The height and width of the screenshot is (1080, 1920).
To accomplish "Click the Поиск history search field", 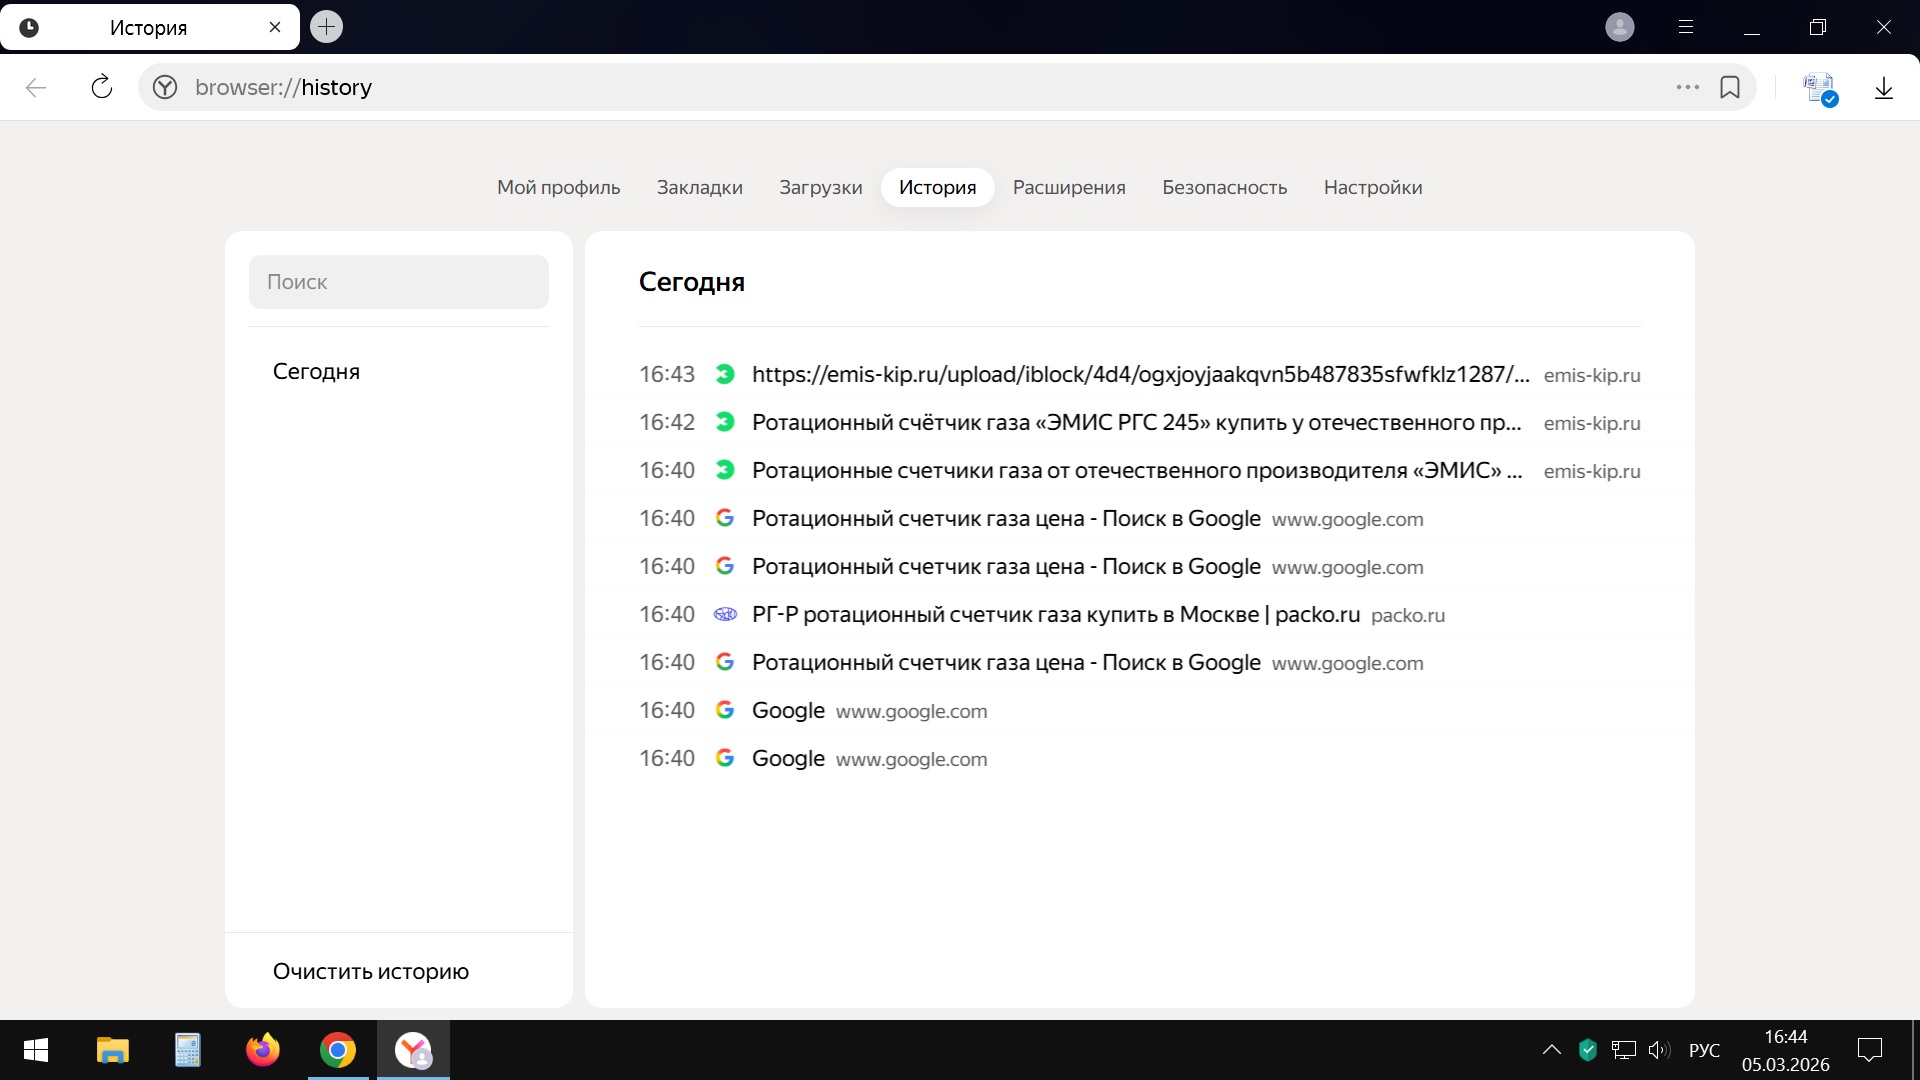I will click(x=398, y=282).
